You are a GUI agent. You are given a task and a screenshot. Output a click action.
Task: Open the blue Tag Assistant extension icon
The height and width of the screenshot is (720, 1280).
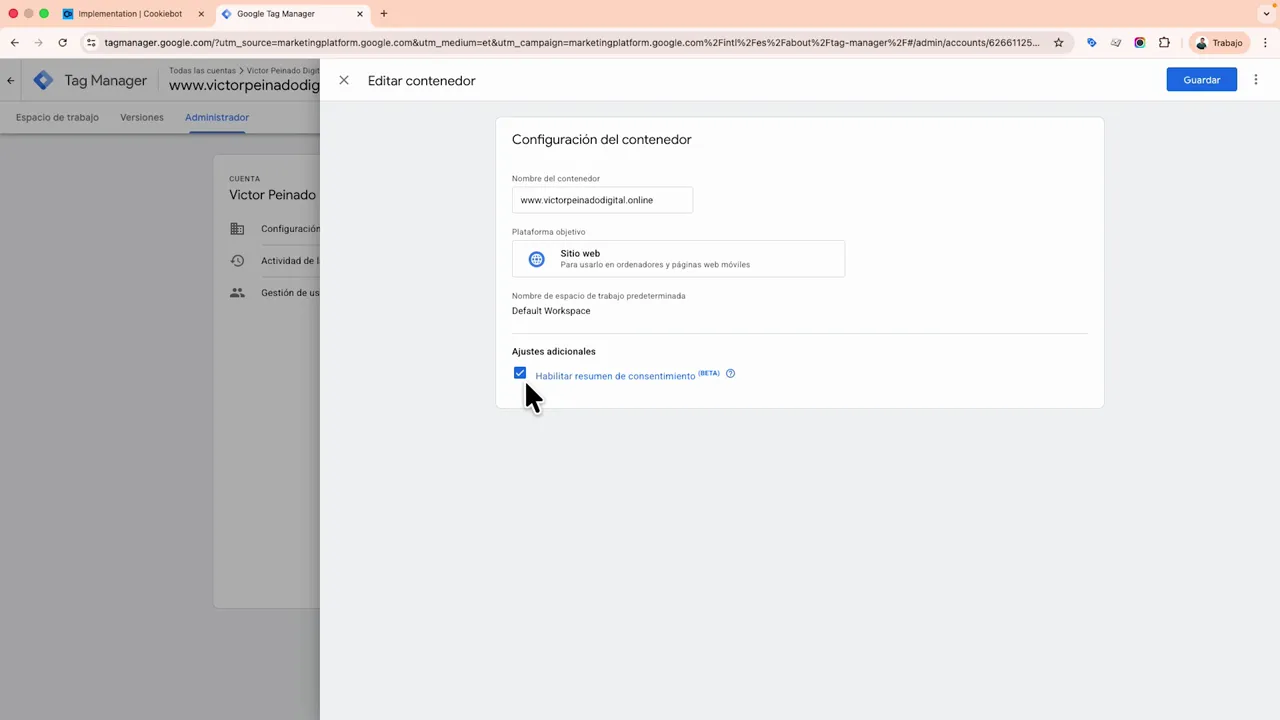[1091, 43]
